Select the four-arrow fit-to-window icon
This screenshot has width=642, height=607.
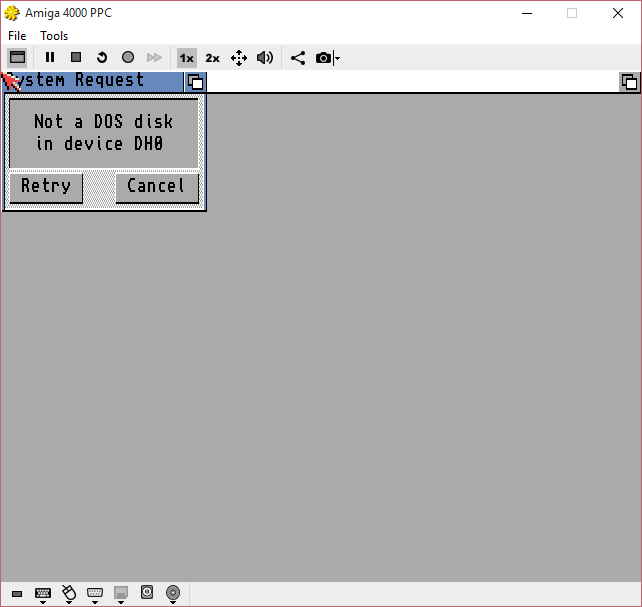(x=239, y=58)
